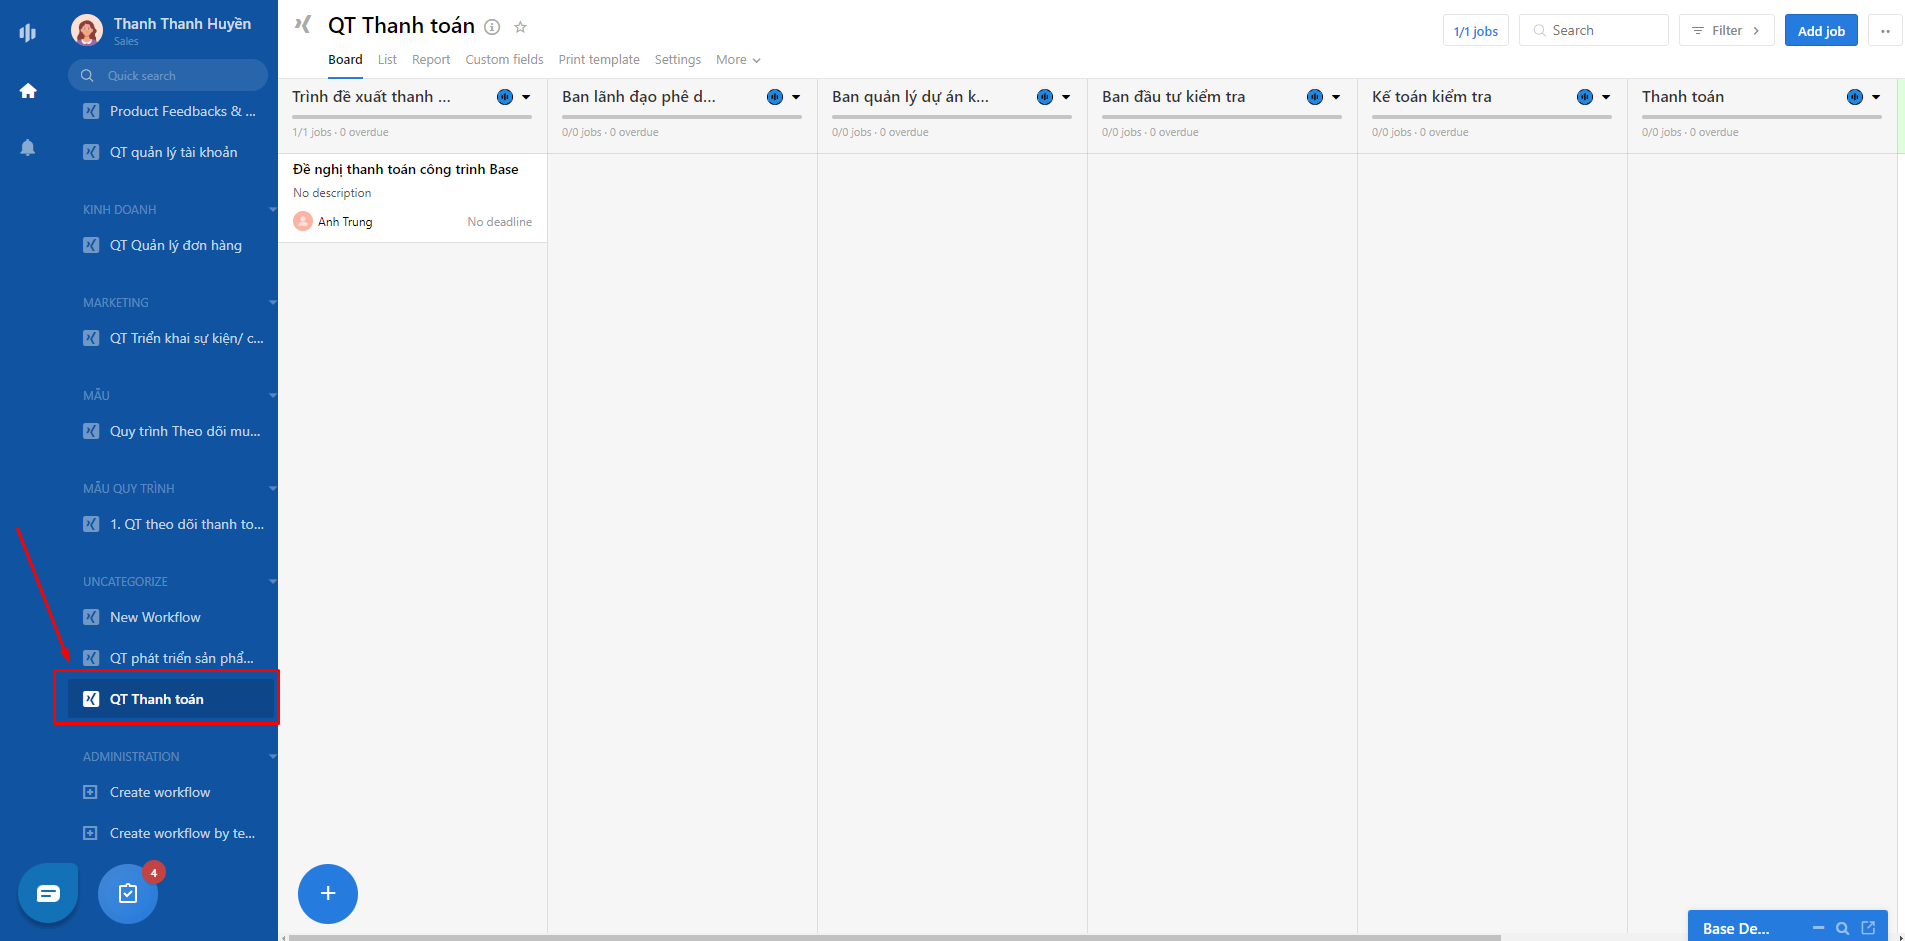The width and height of the screenshot is (1905, 941).
Task: Open the Base apps logo icon
Action: click(28, 32)
